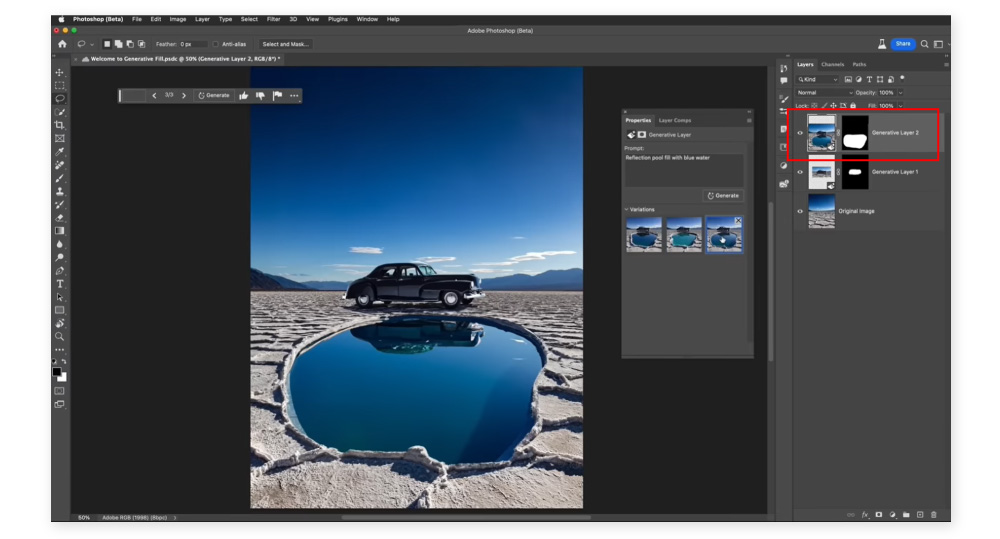The width and height of the screenshot is (1000, 539).
Task: Select the Zoom magnifier tool
Action: (x=60, y=336)
